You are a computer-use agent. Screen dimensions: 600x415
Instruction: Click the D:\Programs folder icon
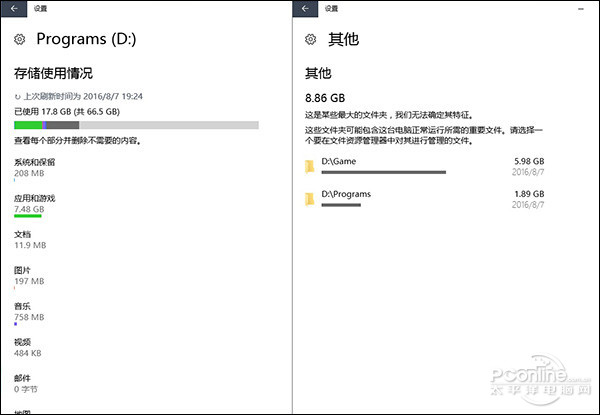point(311,198)
